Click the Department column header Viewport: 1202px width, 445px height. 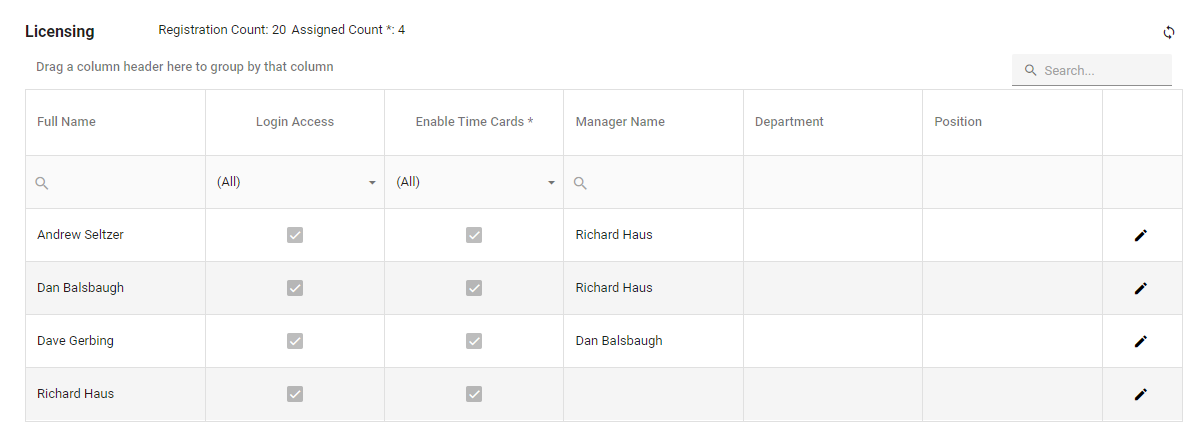tap(789, 122)
